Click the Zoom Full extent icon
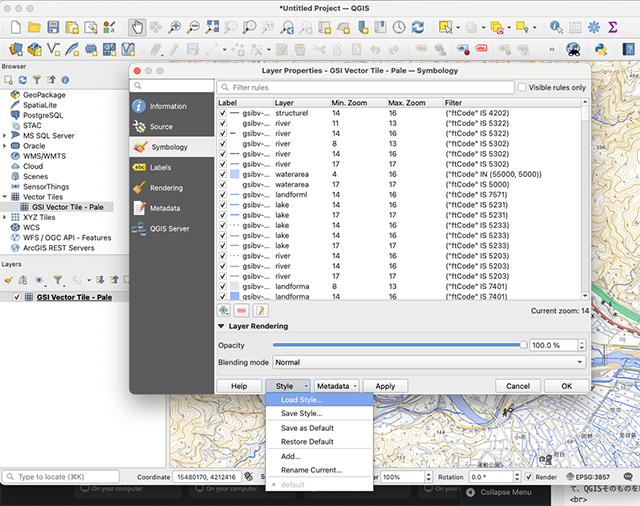Viewport: 640px width, 506px height. (x=212, y=27)
